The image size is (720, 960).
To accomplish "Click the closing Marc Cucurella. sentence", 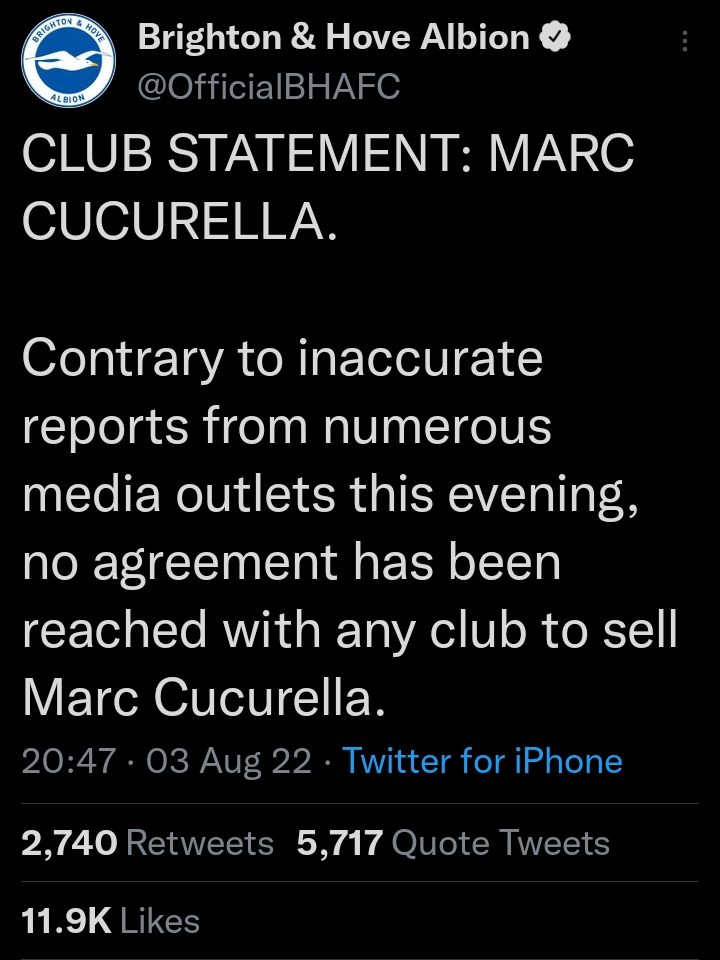I will [x=204, y=699].
